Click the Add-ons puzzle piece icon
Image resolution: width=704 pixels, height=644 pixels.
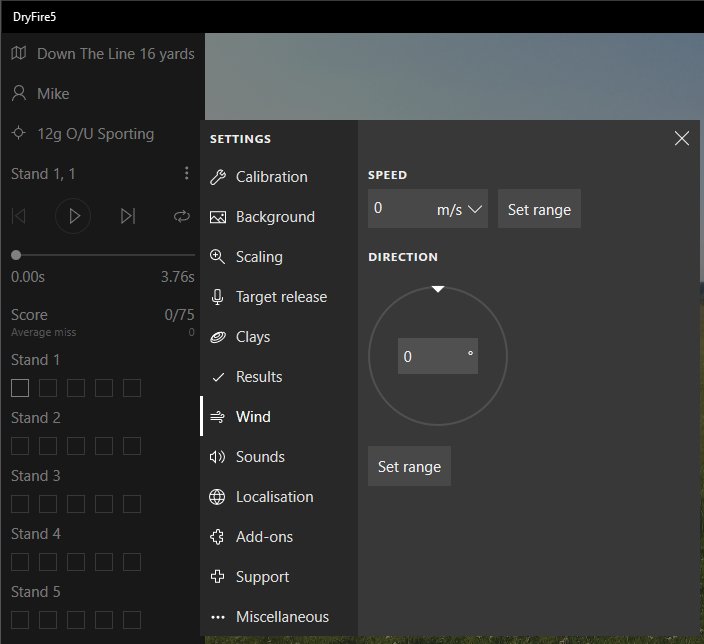218,537
